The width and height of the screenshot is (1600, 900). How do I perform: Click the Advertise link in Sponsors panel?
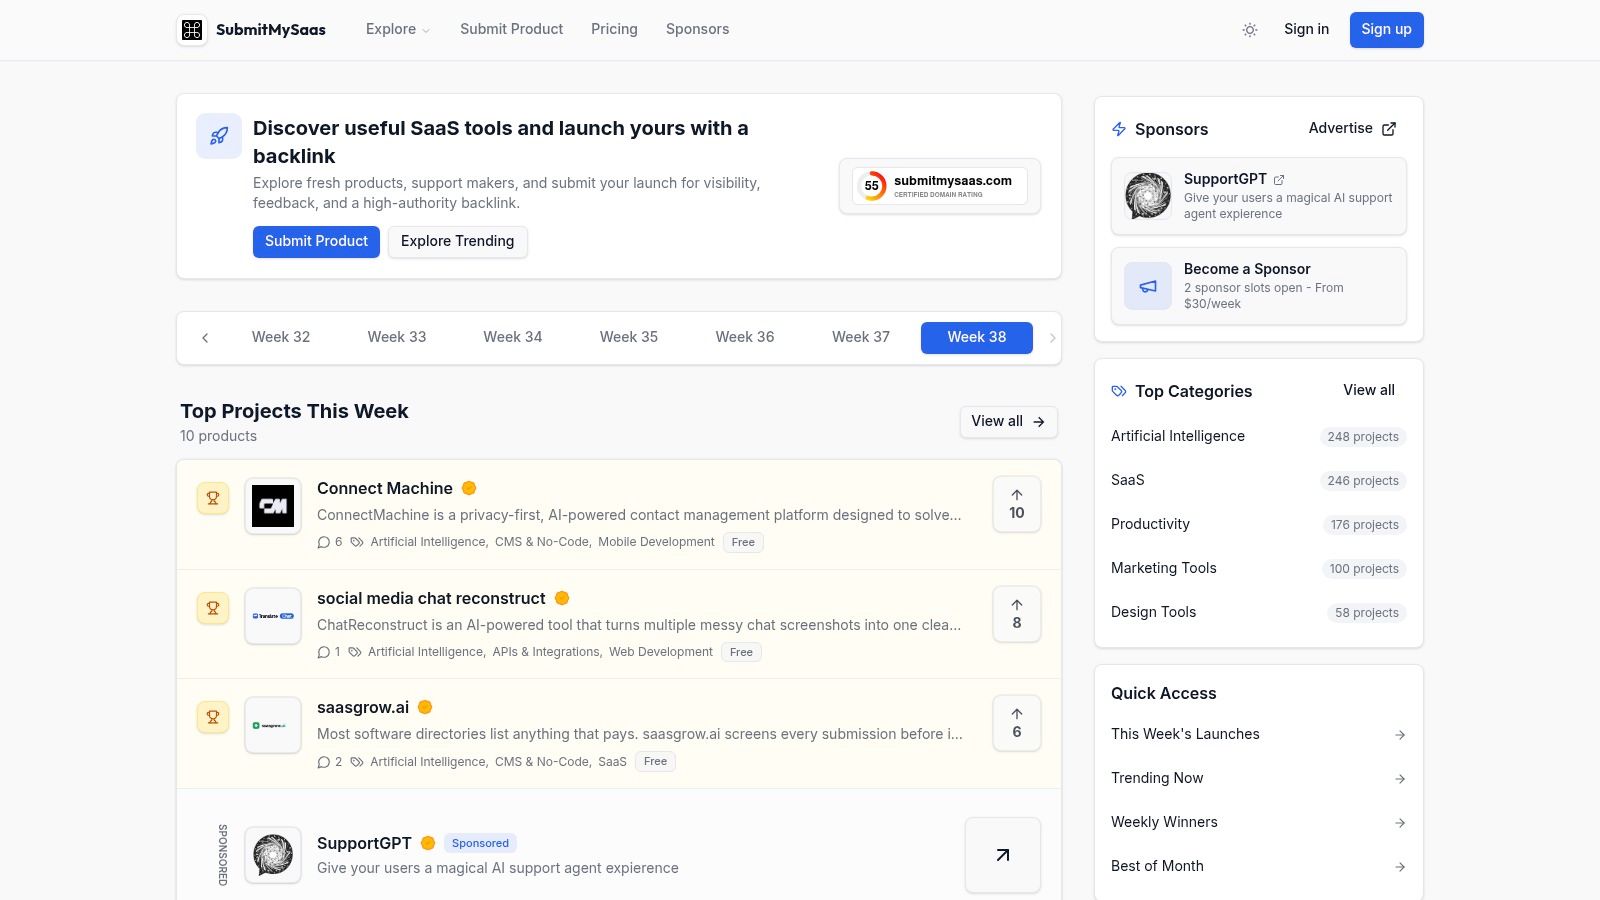tap(1352, 128)
